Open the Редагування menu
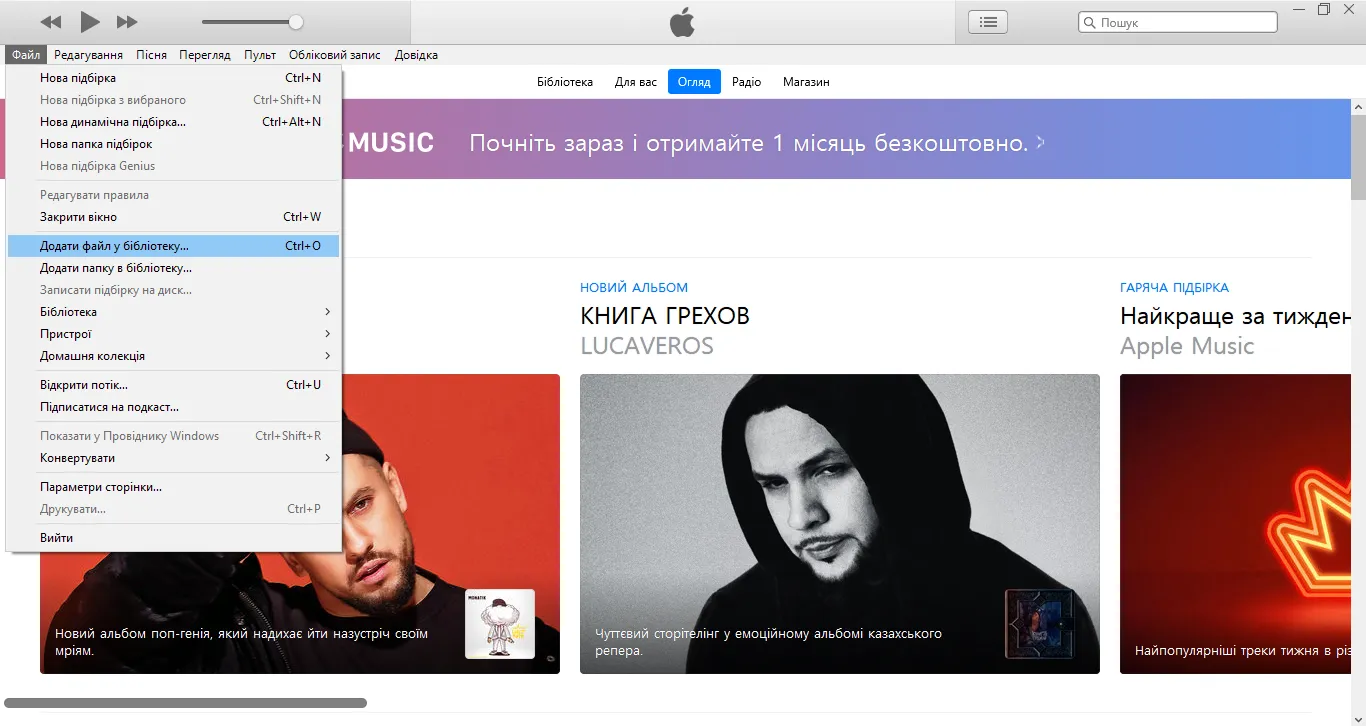 [89, 55]
